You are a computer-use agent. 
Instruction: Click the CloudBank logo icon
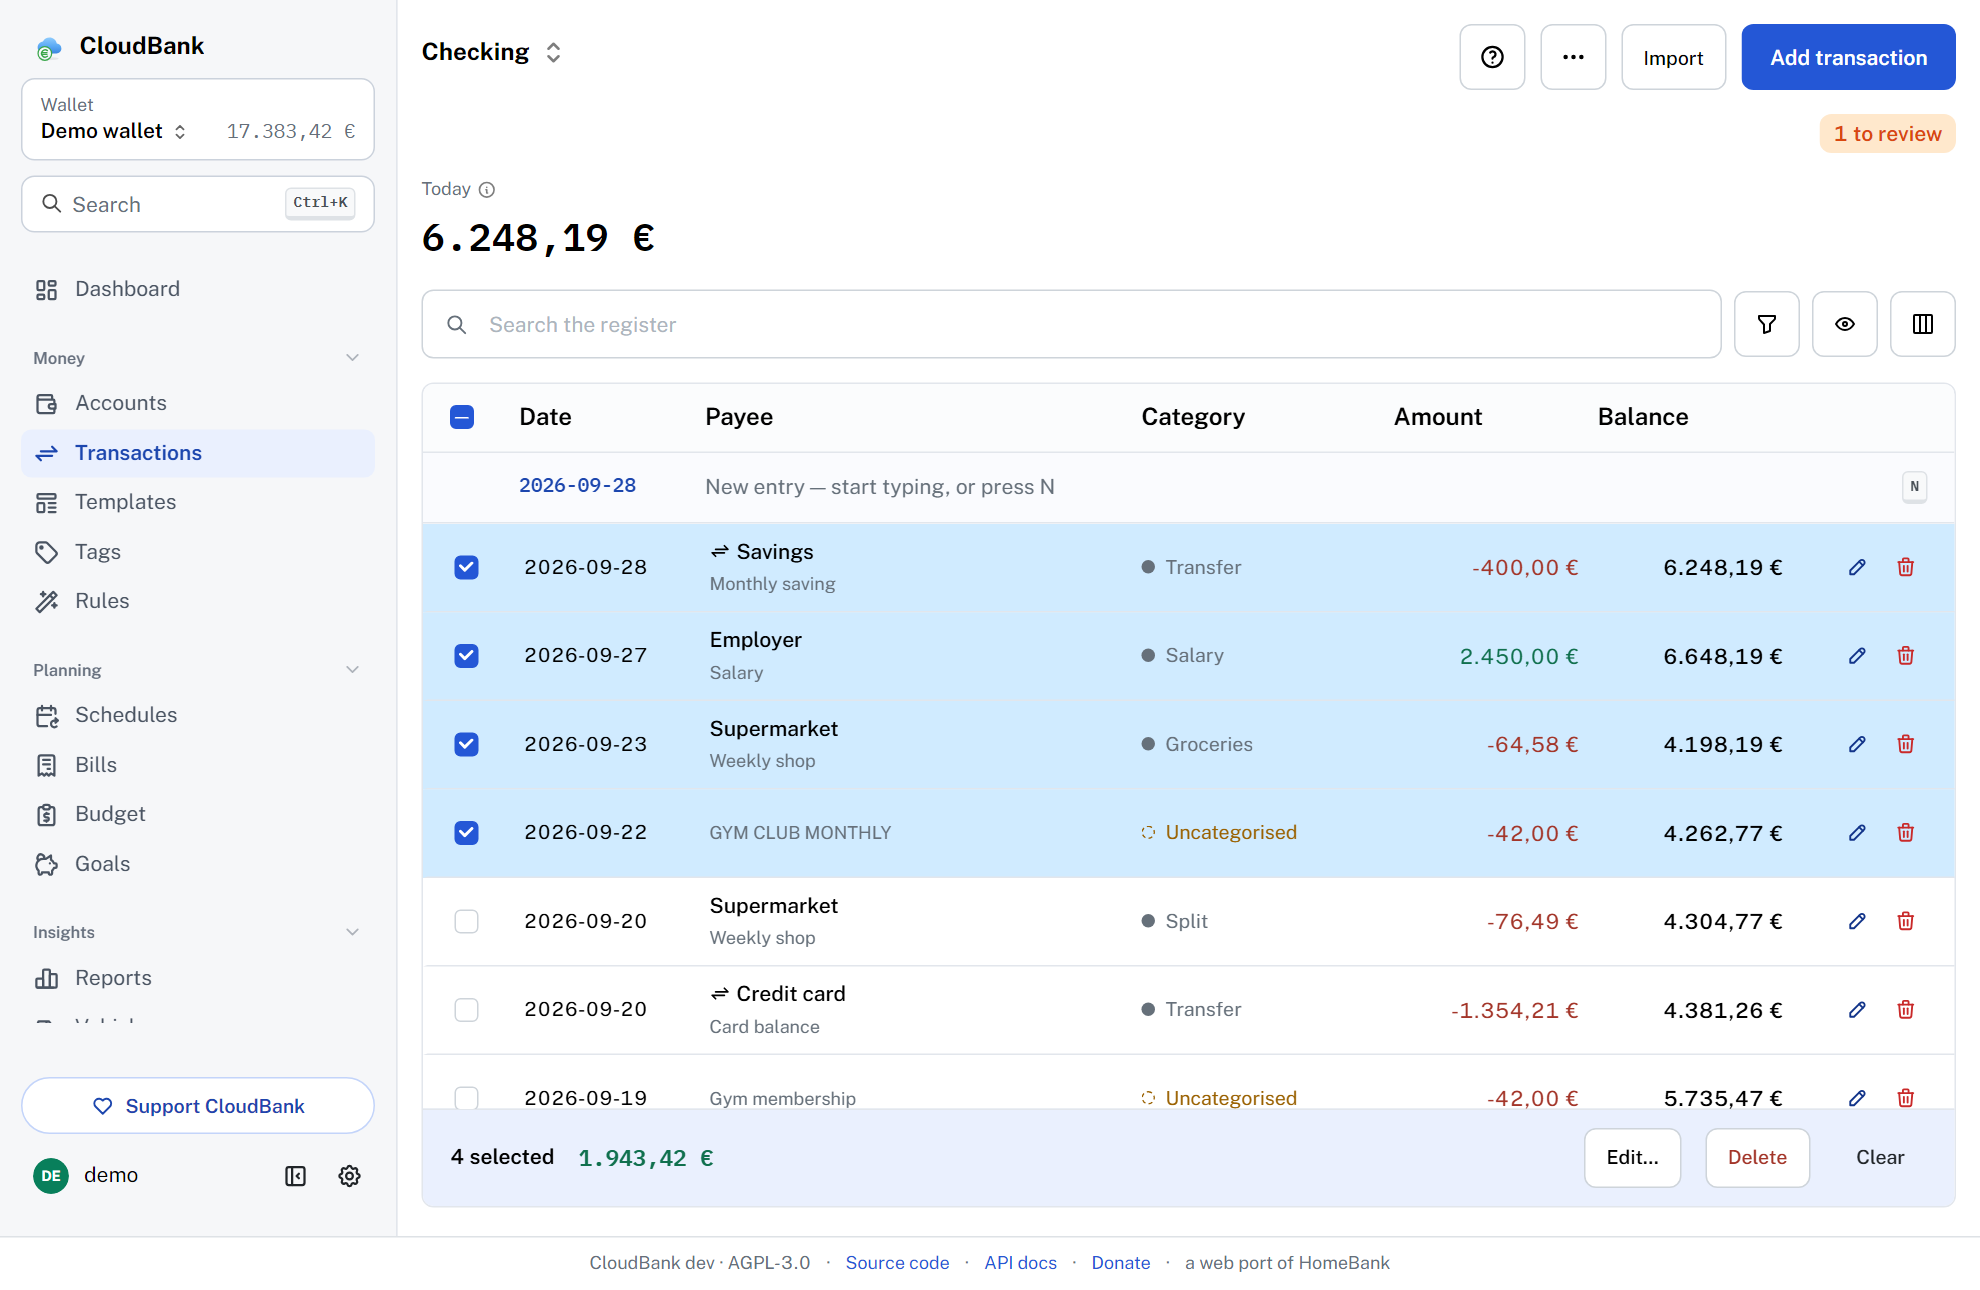pos(49,47)
